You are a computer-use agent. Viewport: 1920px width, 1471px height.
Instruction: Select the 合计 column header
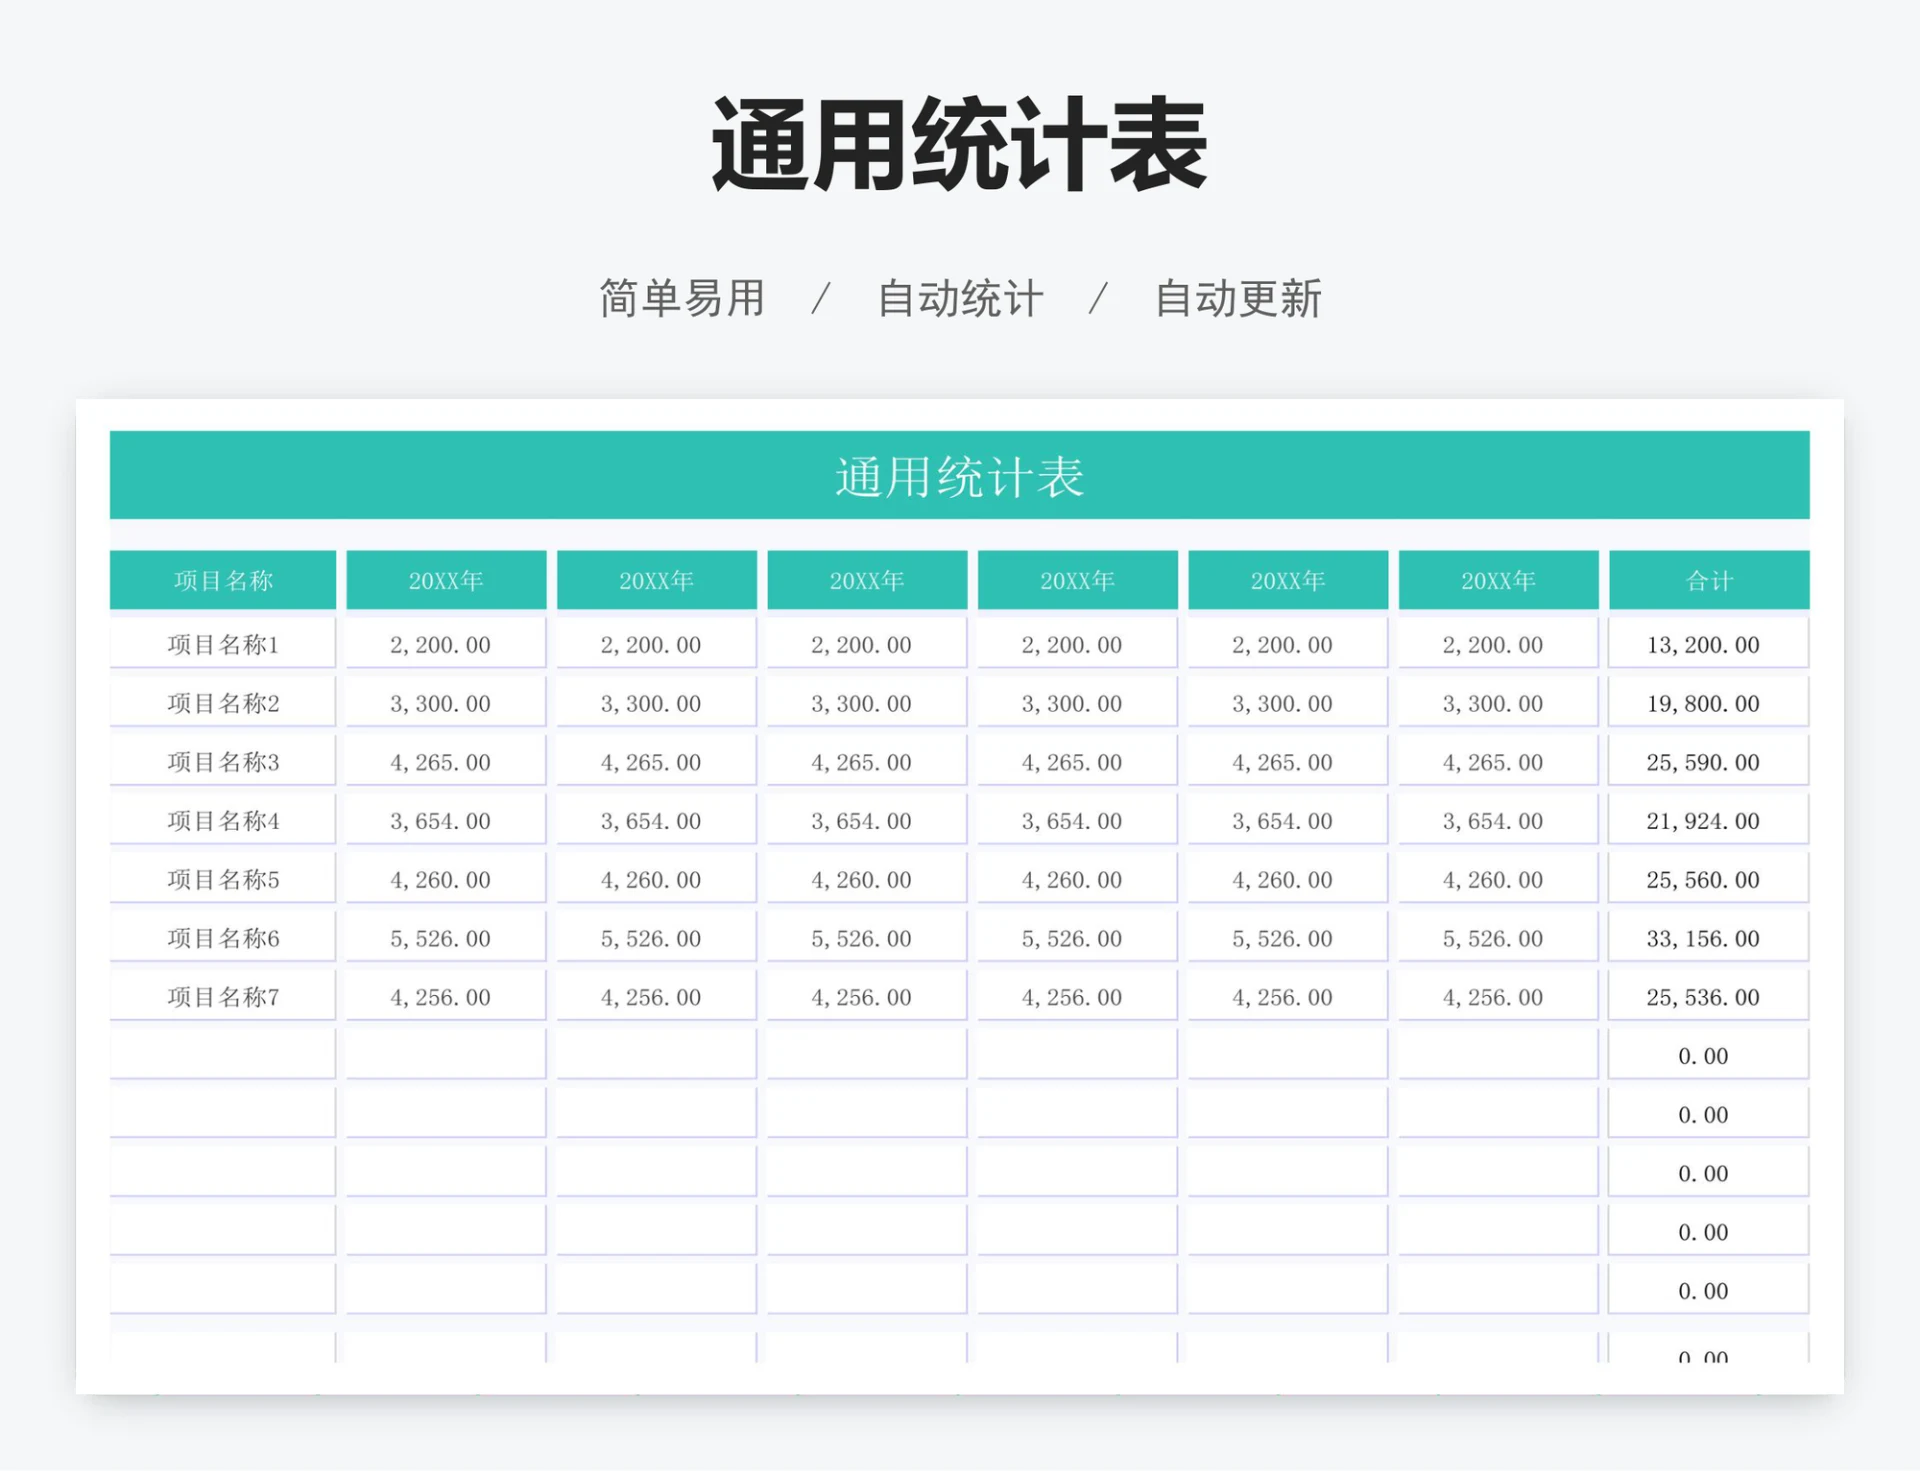(1709, 579)
